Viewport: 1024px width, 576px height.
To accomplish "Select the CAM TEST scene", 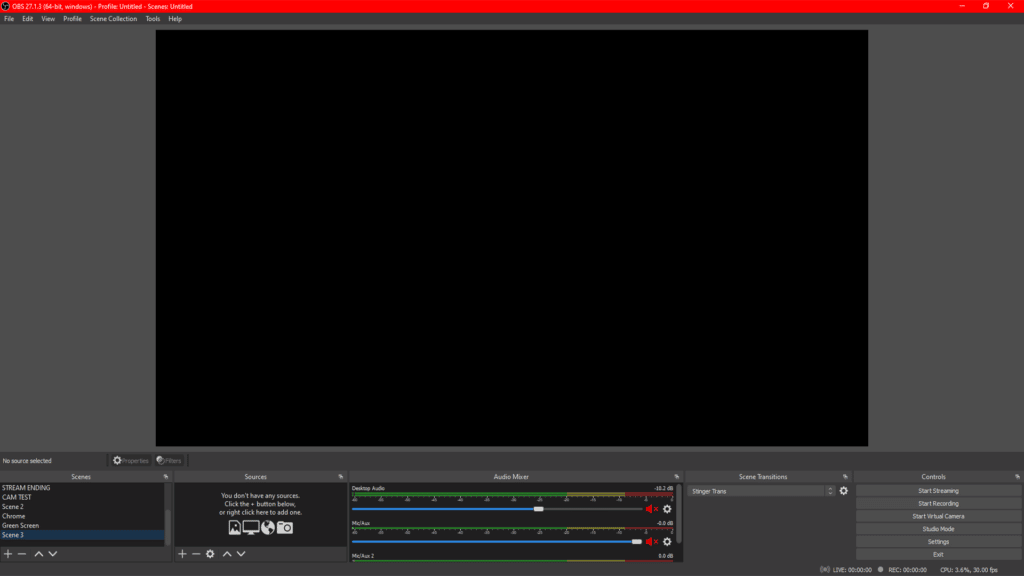I will 17,497.
